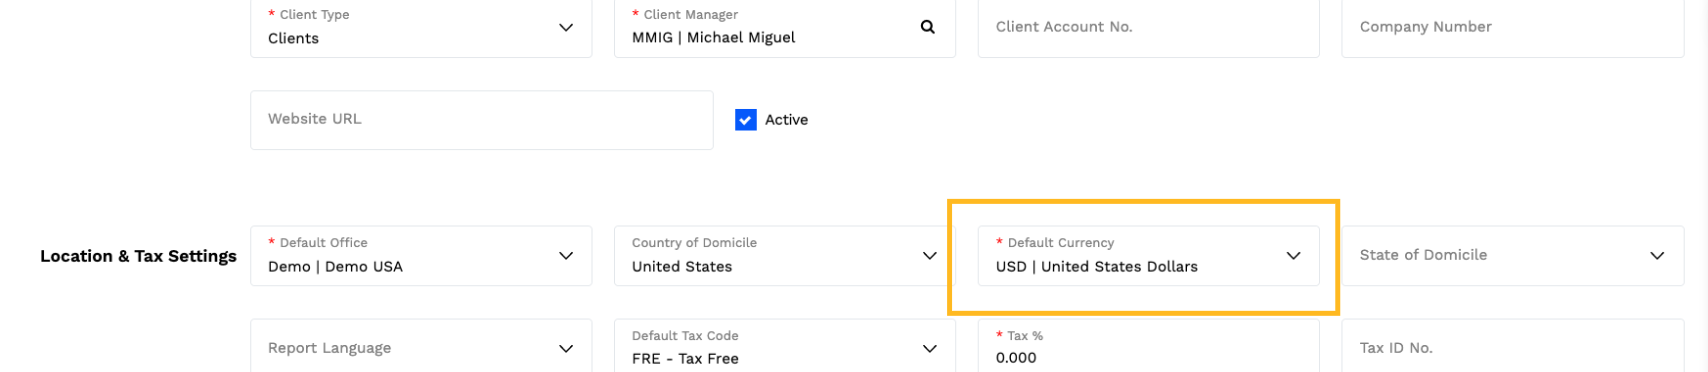Click into the Client Account No. field
The image size is (1708, 372).
click(1149, 27)
